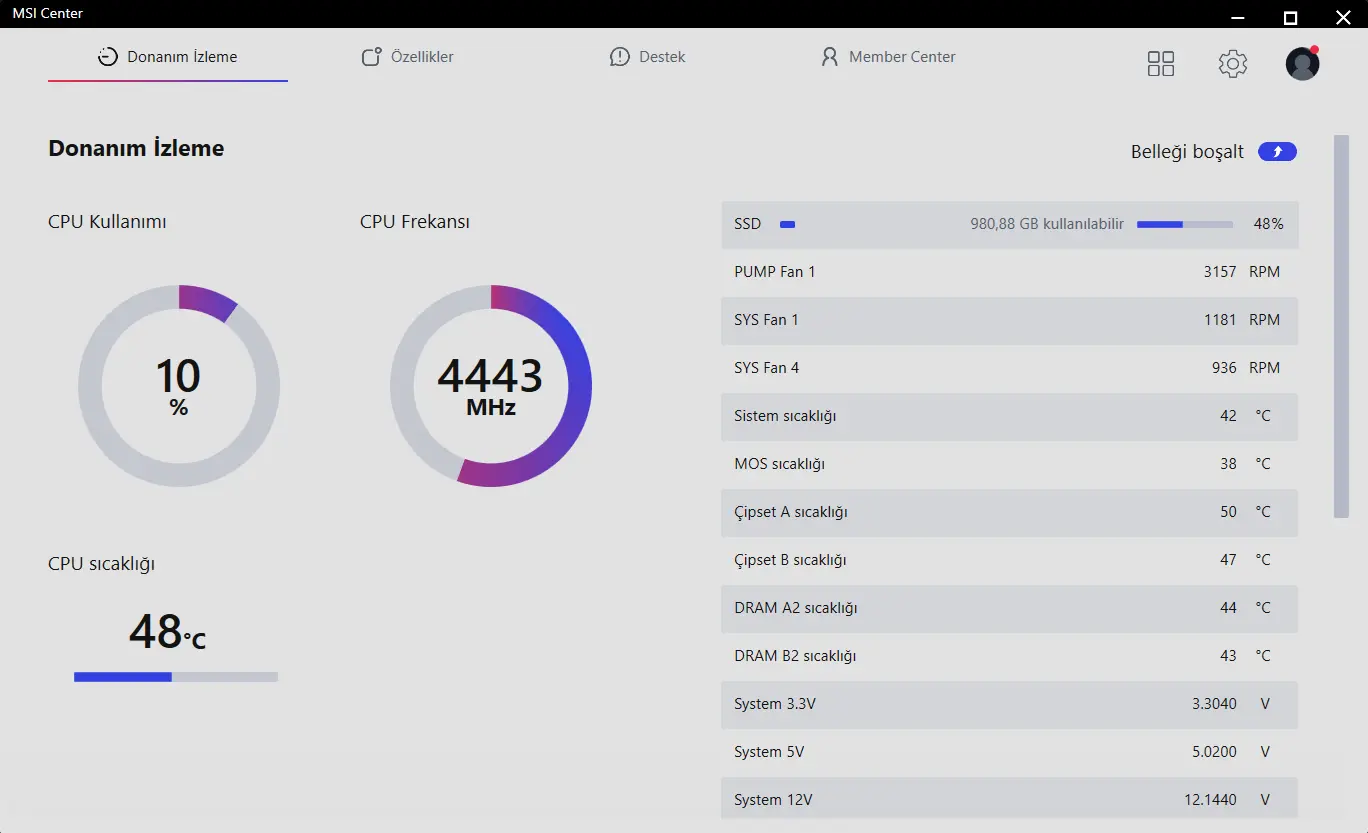Click the 980,88 GB kullanılabilir text
The image size is (1368, 833).
(1047, 224)
